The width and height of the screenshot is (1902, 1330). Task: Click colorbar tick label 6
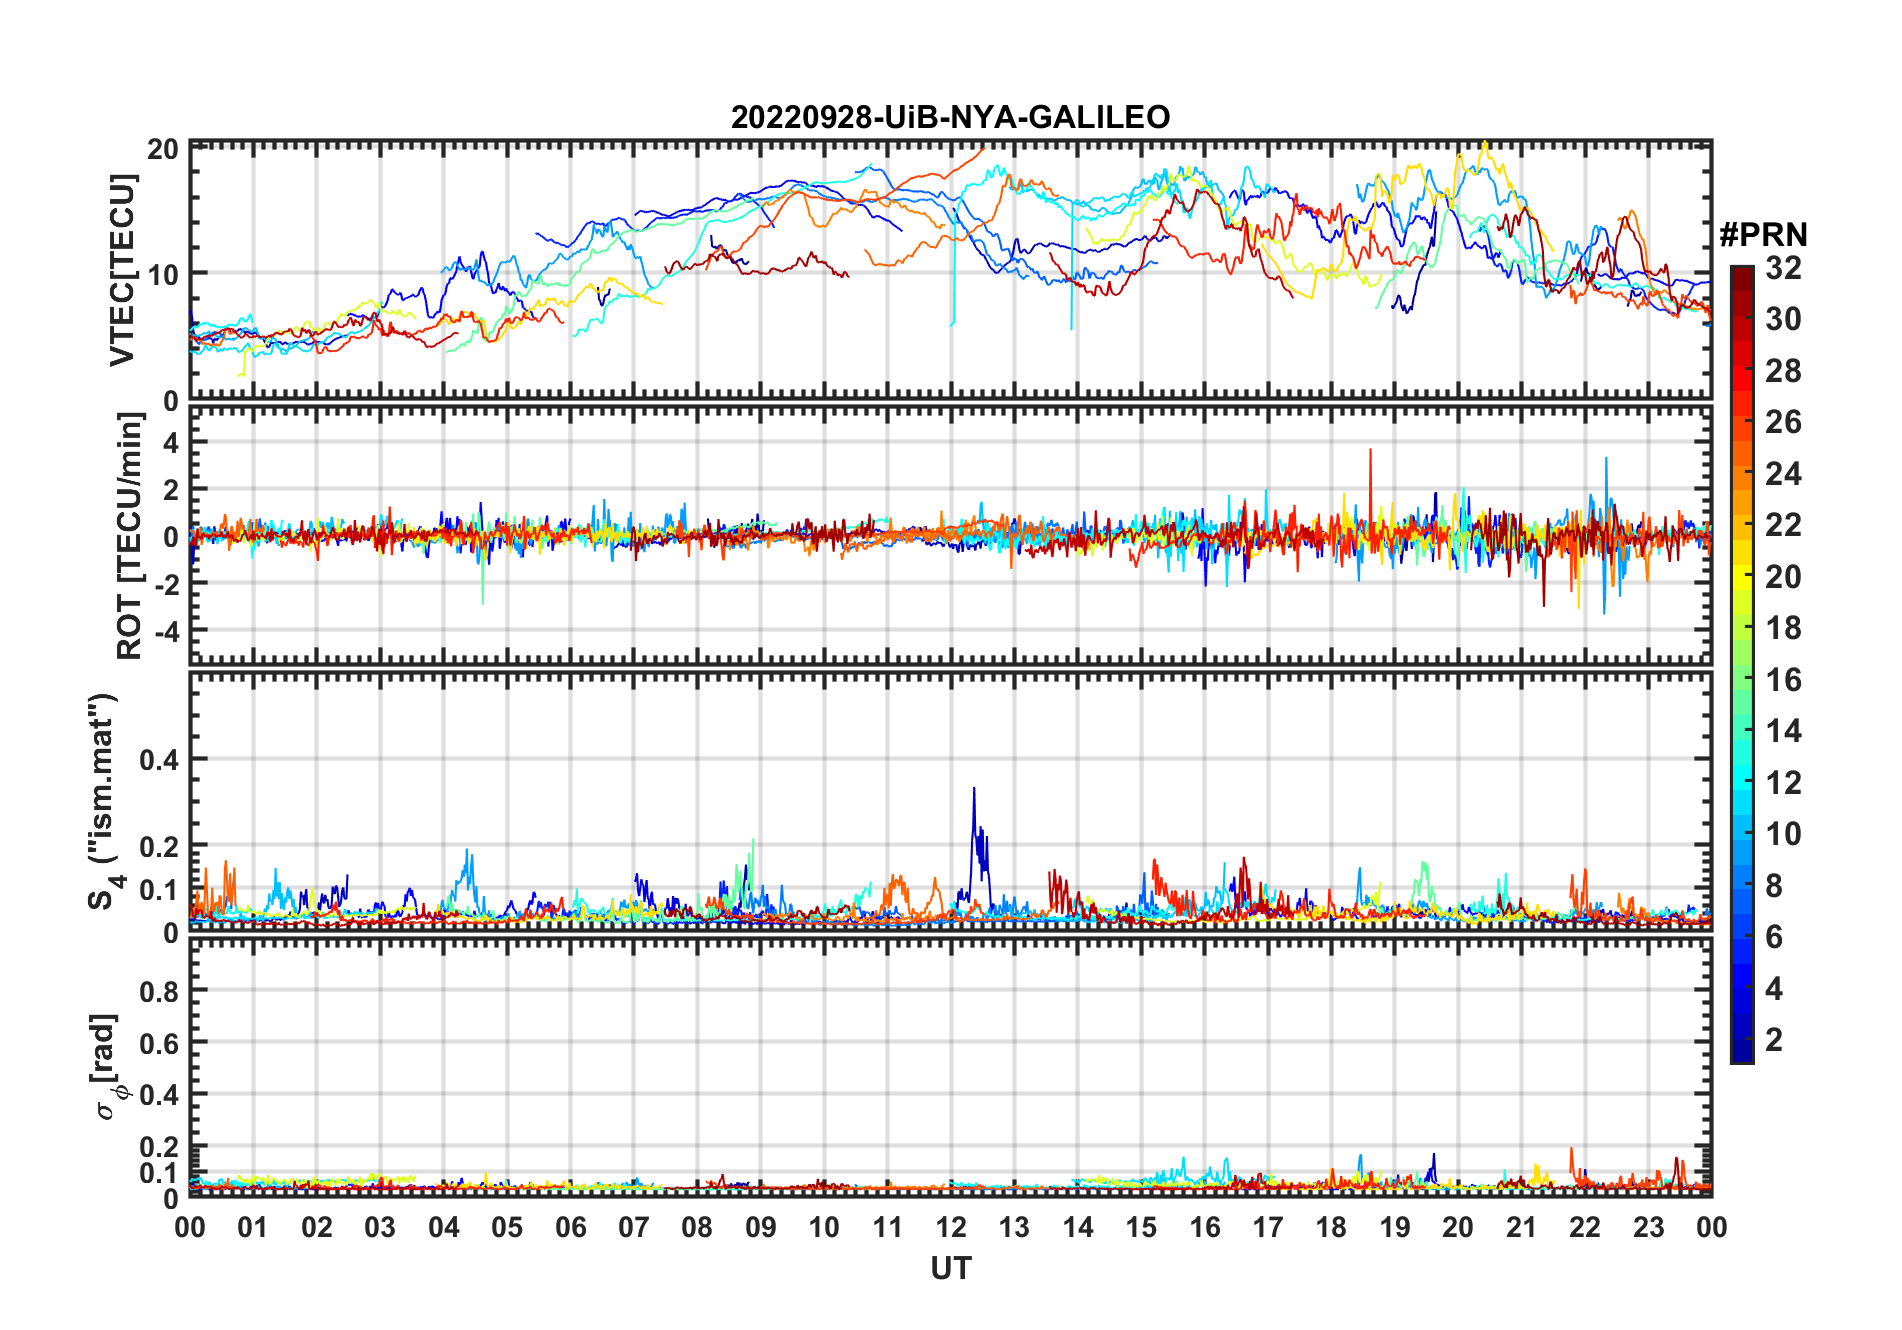1774,937
